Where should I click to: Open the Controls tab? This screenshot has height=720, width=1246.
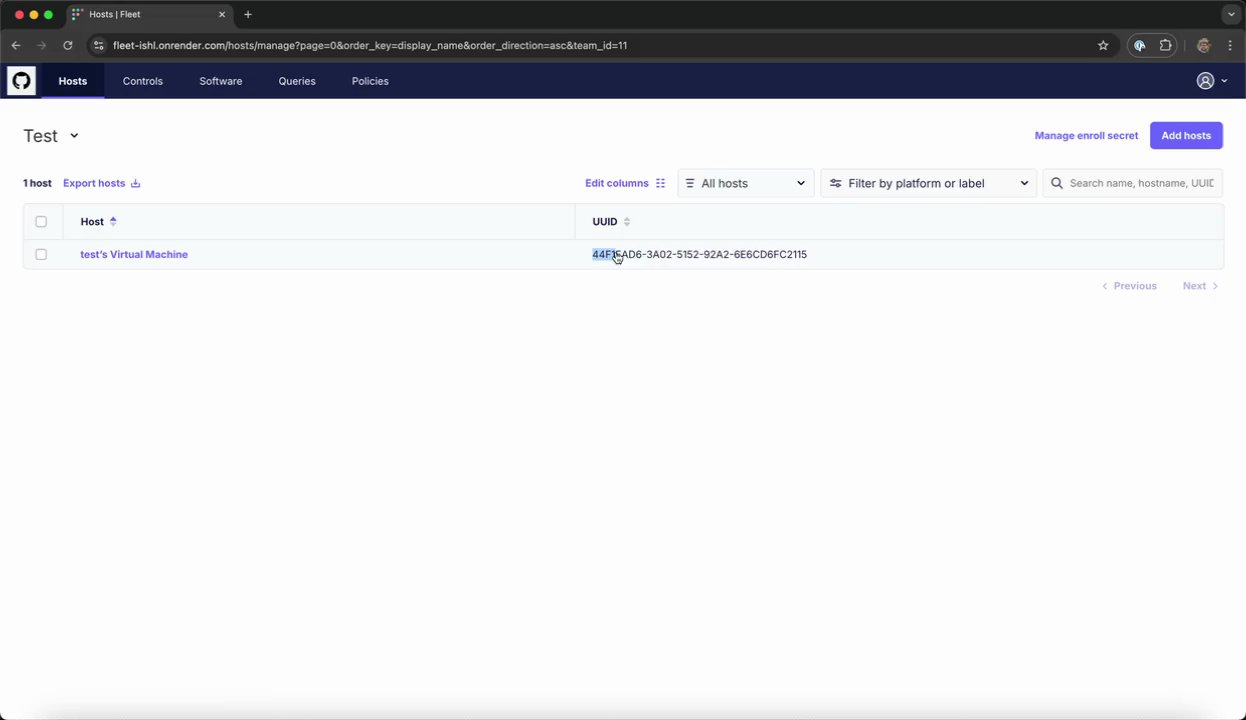tap(143, 81)
